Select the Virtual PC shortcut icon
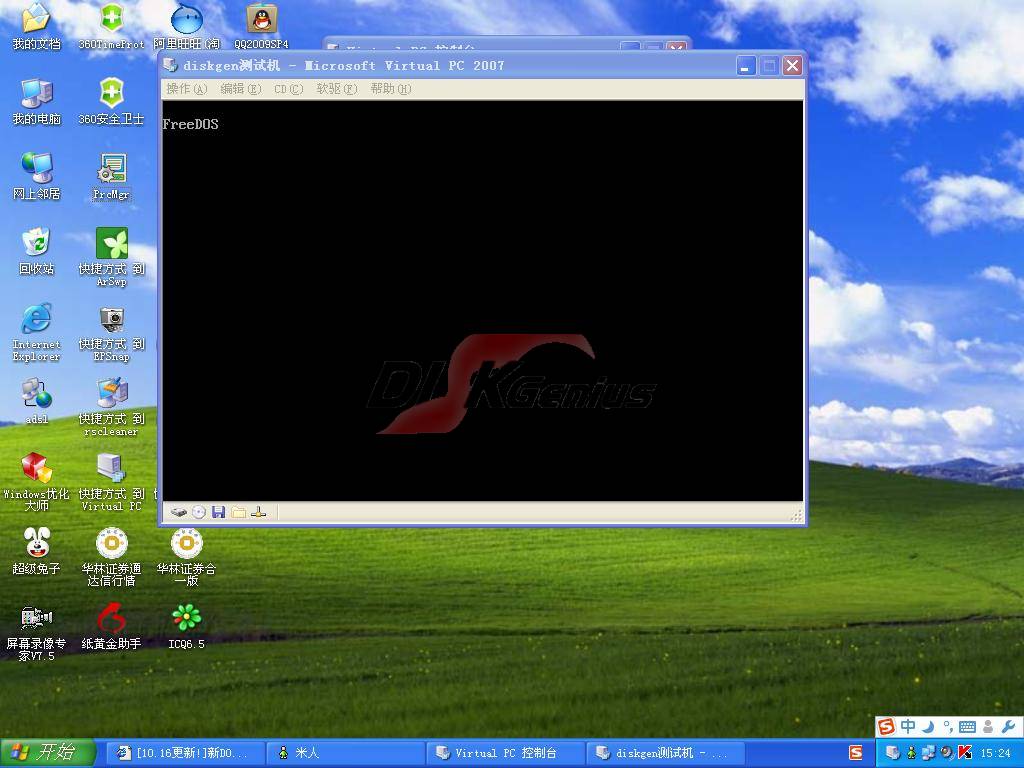Image resolution: width=1024 pixels, height=768 pixels. pyautogui.click(x=112, y=482)
